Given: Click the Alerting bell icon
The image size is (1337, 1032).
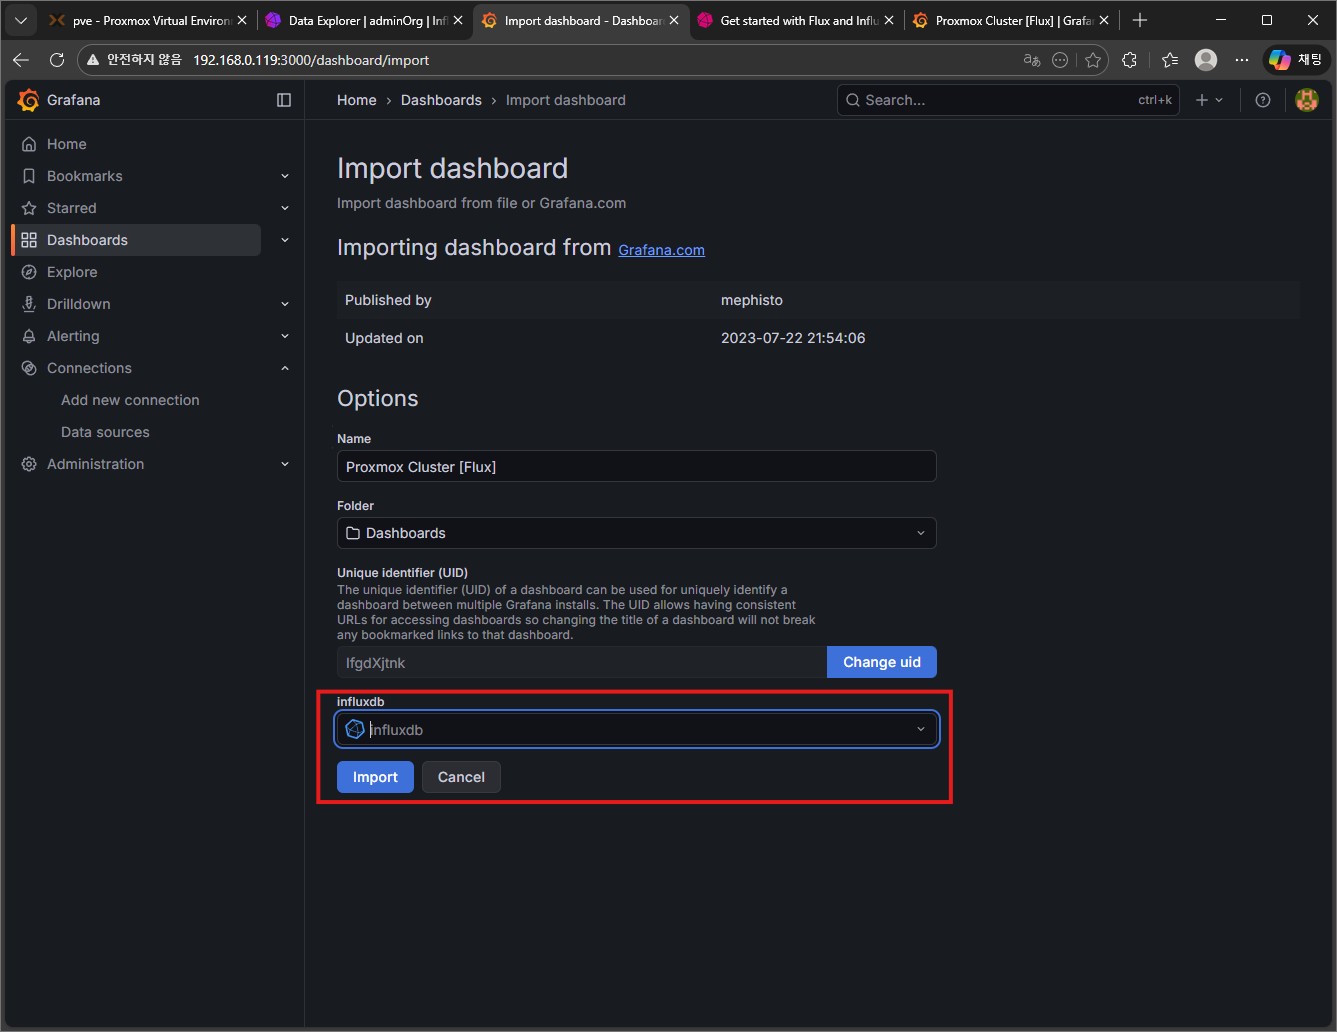Looking at the screenshot, I should coord(29,336).
